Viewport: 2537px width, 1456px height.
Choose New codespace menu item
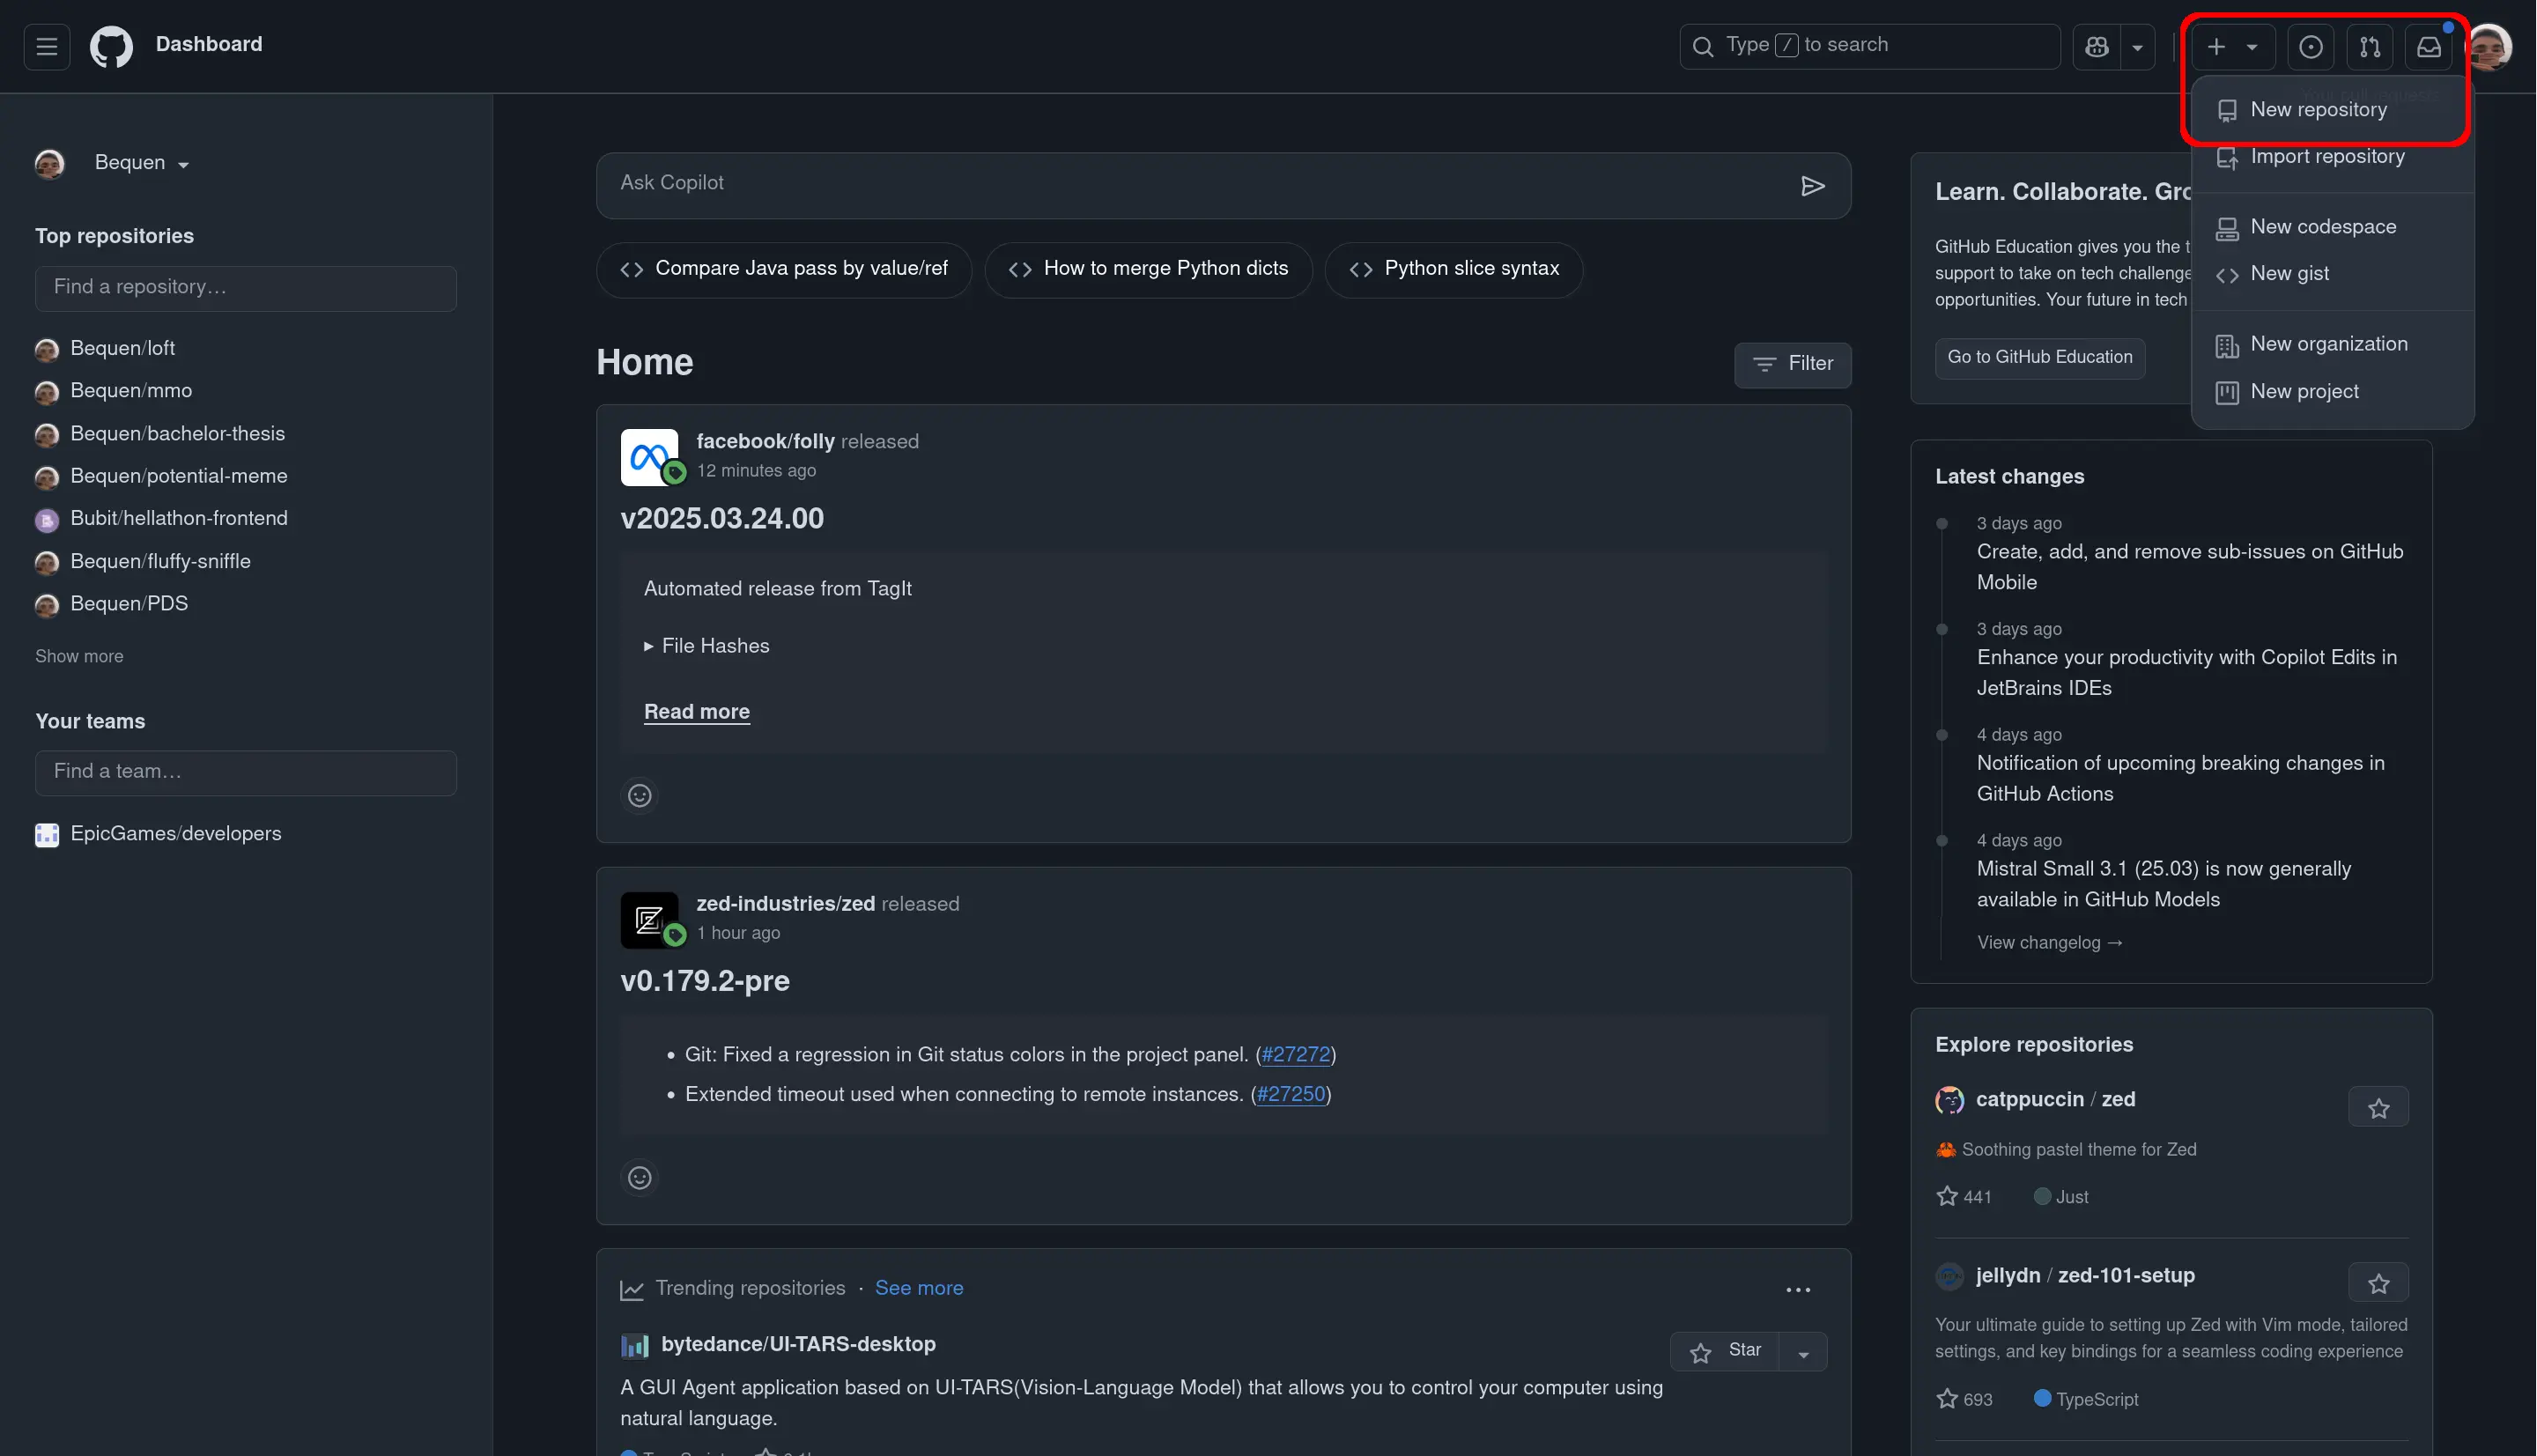[2322, 227]
